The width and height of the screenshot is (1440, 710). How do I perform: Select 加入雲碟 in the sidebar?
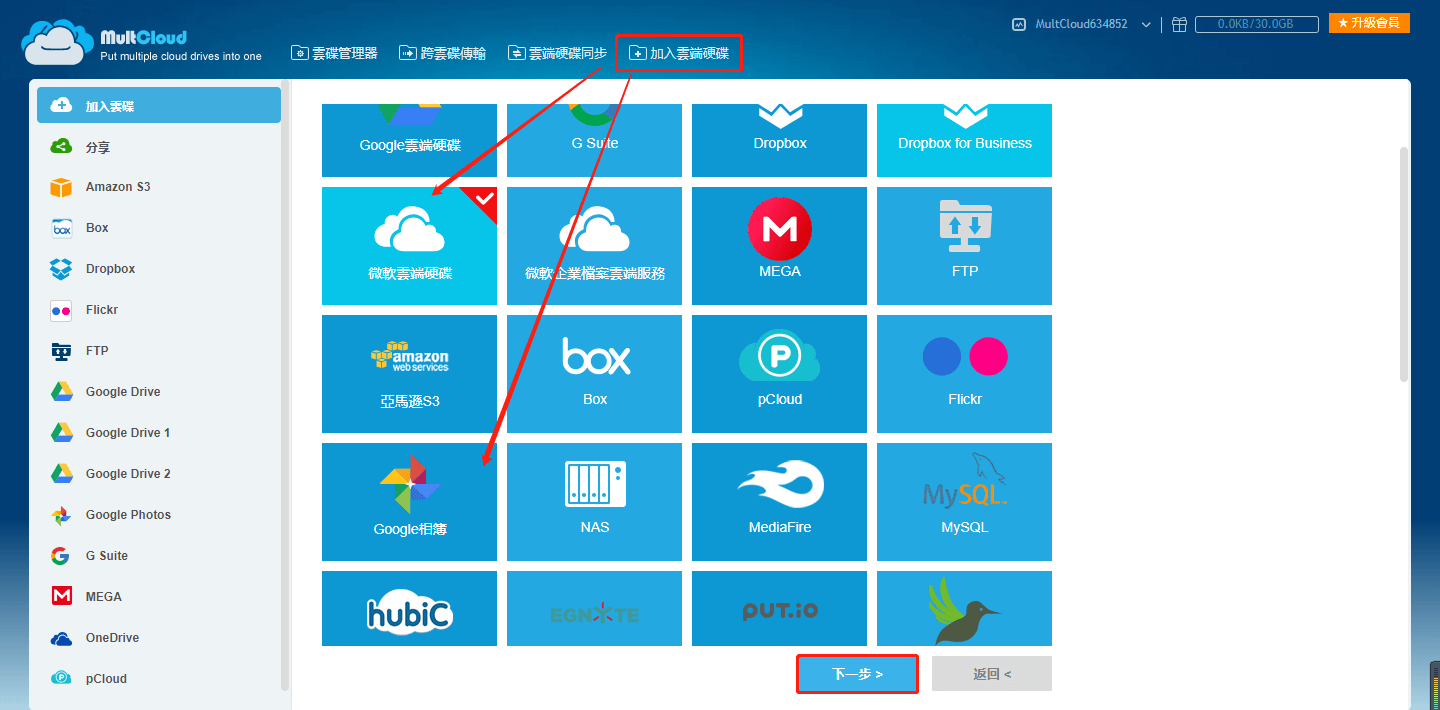[159, 105]
